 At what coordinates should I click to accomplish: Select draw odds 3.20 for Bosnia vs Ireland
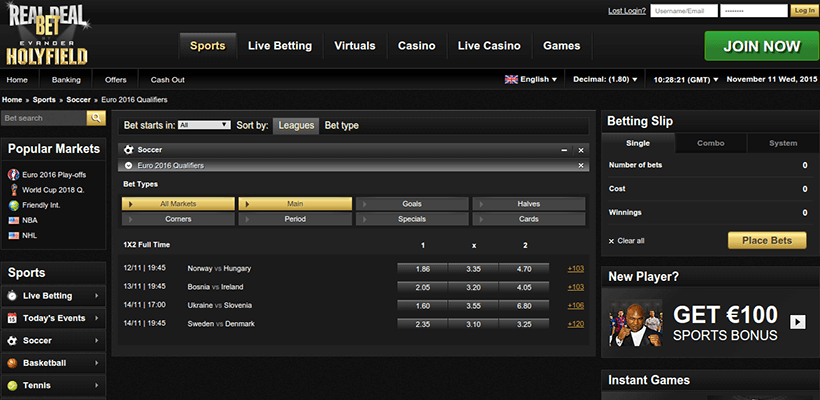point(473,287)
